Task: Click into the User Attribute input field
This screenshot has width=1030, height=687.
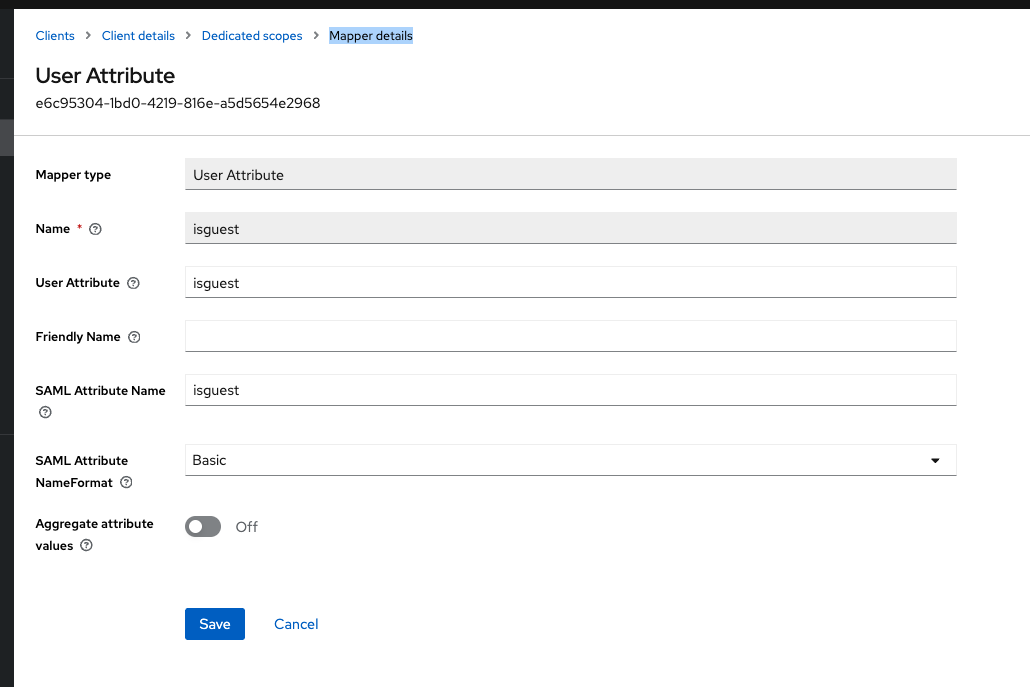Action: (570, 282)
